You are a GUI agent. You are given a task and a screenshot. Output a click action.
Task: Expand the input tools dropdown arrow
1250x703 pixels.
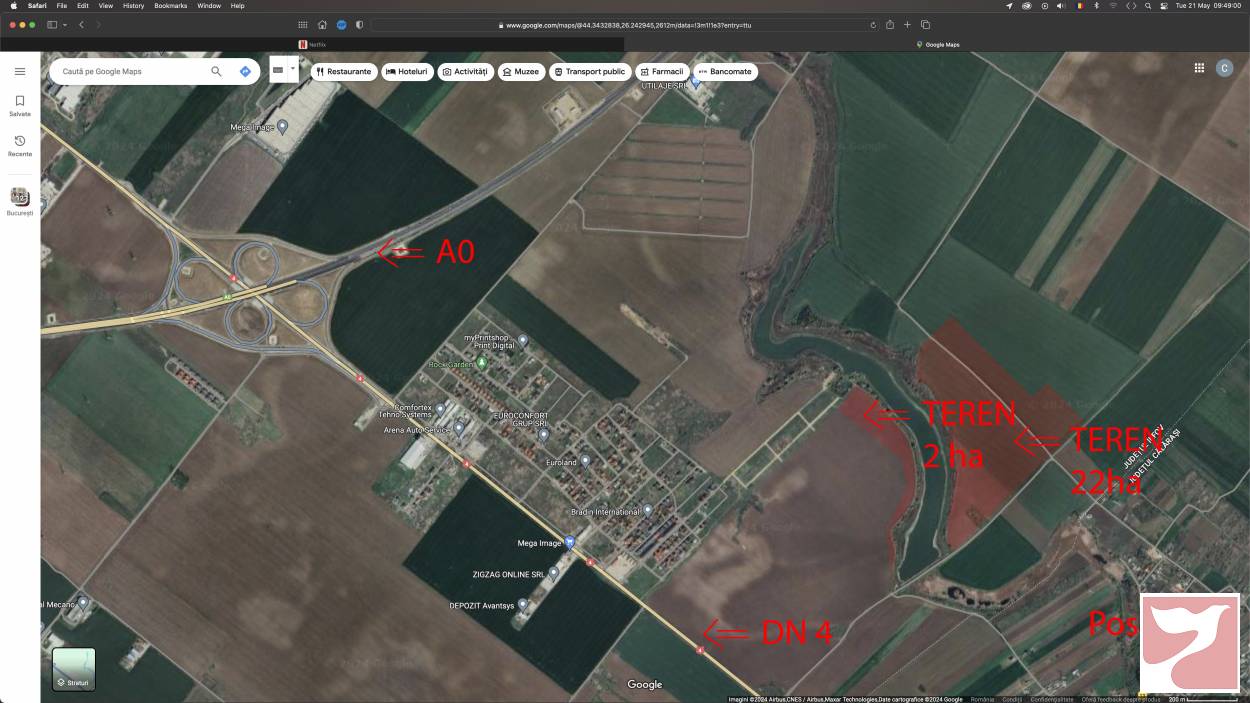pos(293,71)
